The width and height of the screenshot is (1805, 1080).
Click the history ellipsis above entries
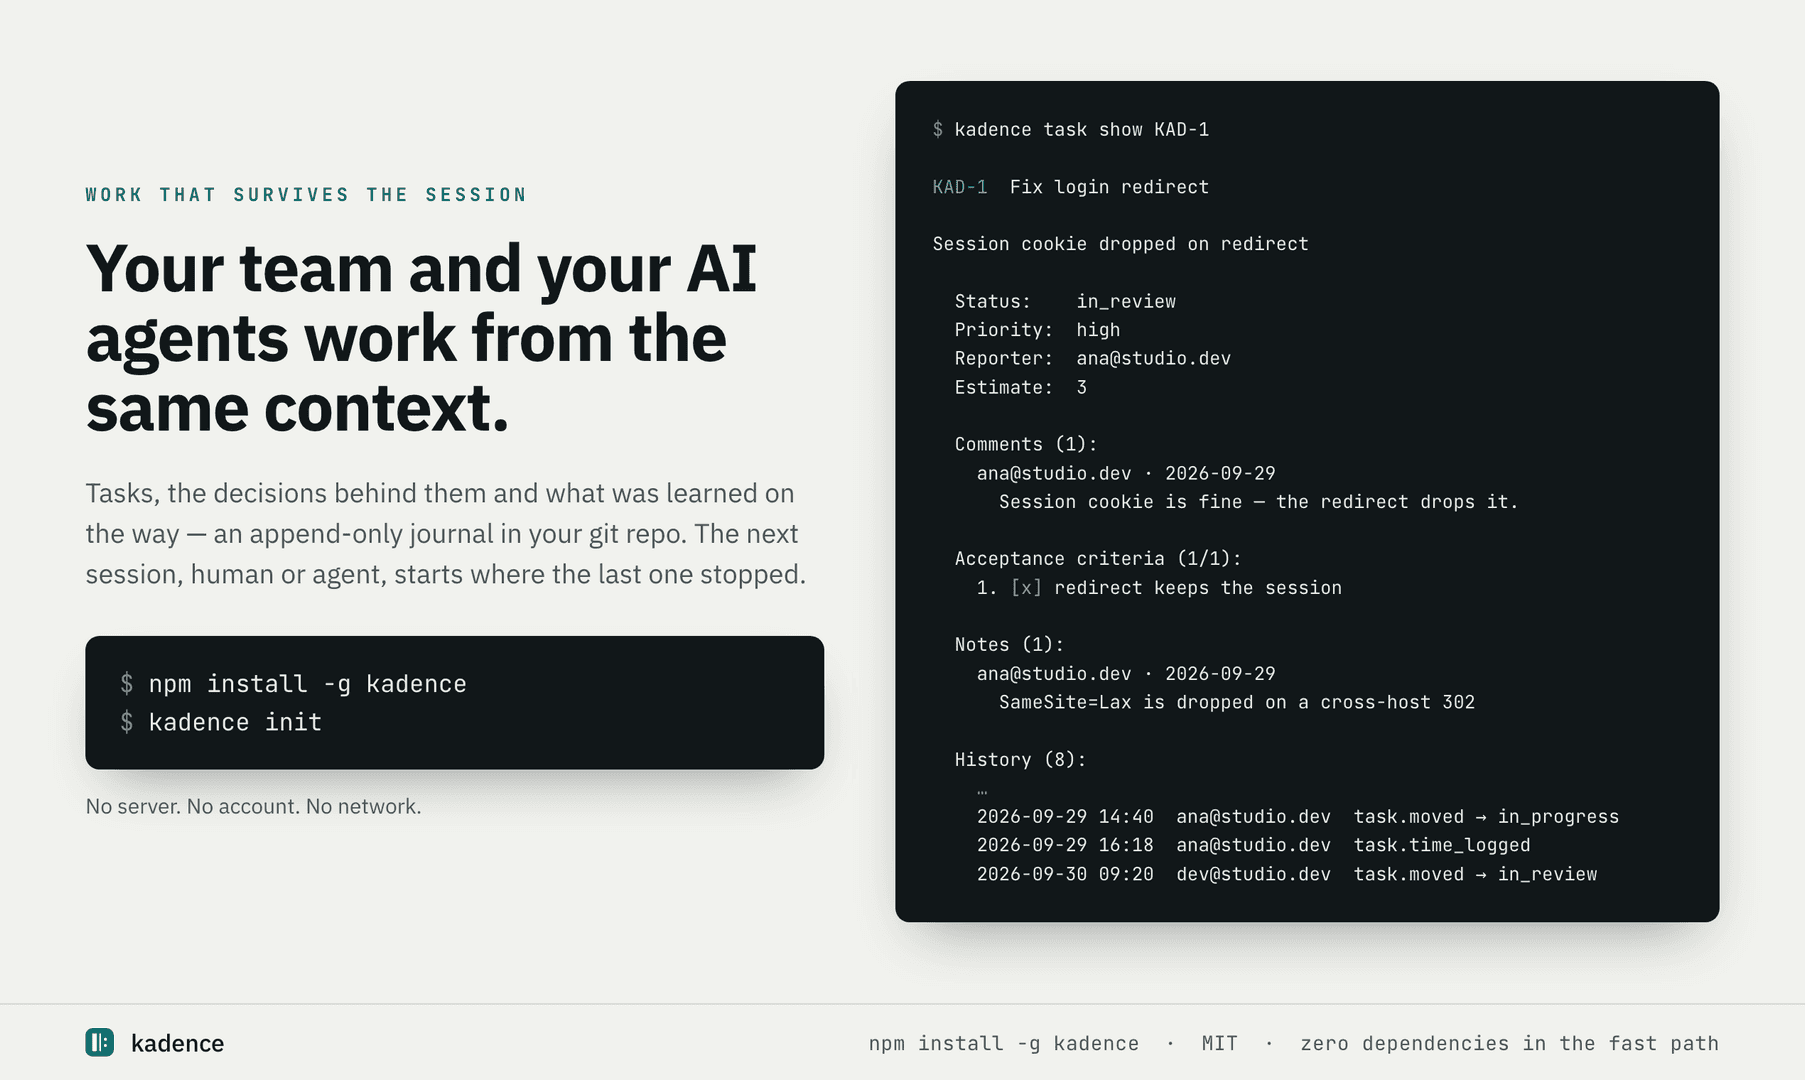[x=982, y=792]
